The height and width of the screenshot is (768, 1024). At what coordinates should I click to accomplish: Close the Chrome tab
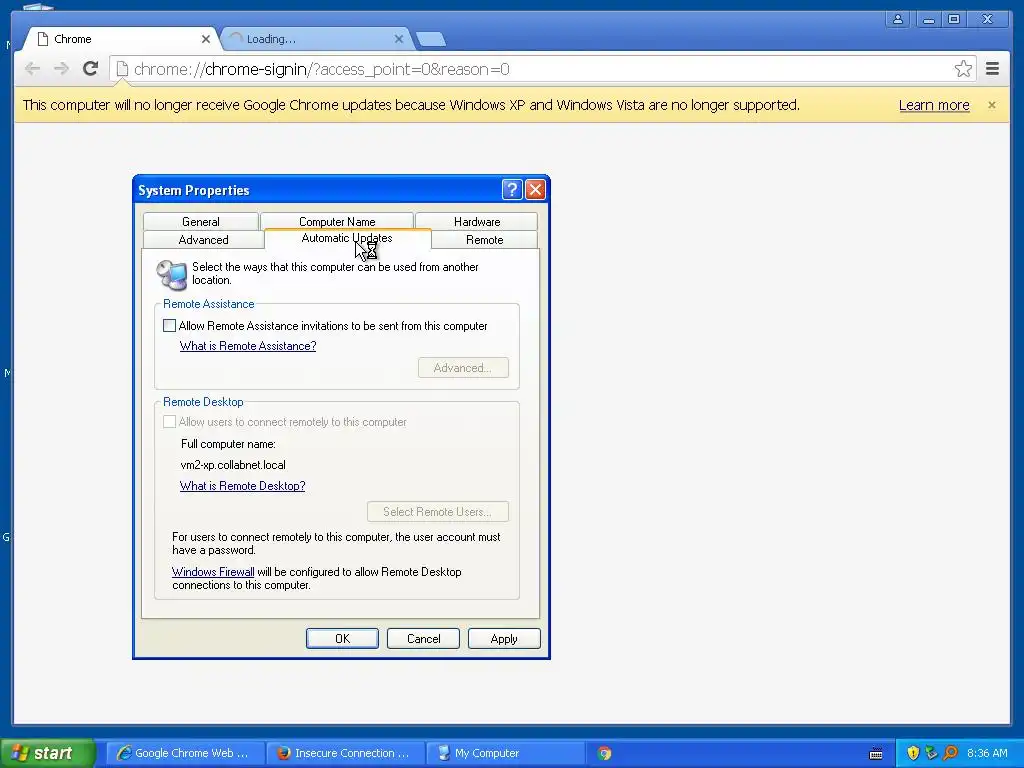pyautogui.click(x=206, y=39)
